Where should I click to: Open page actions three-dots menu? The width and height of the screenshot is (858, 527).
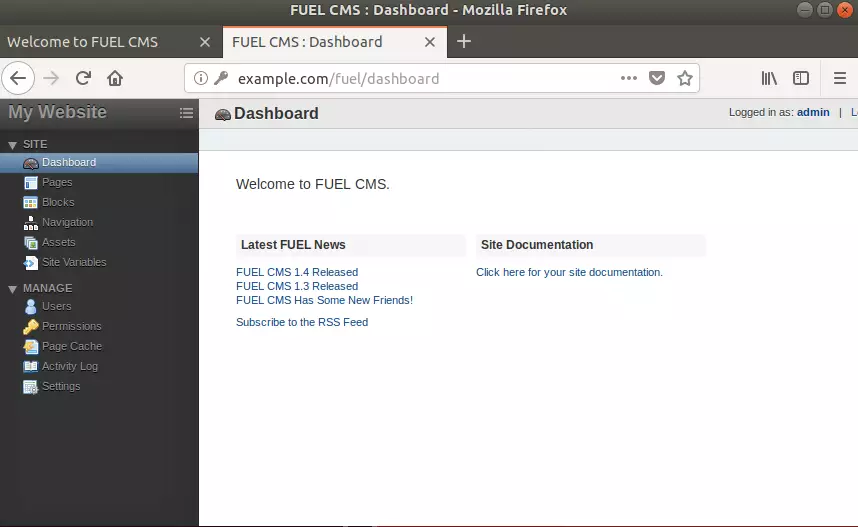tap(629, 78)
